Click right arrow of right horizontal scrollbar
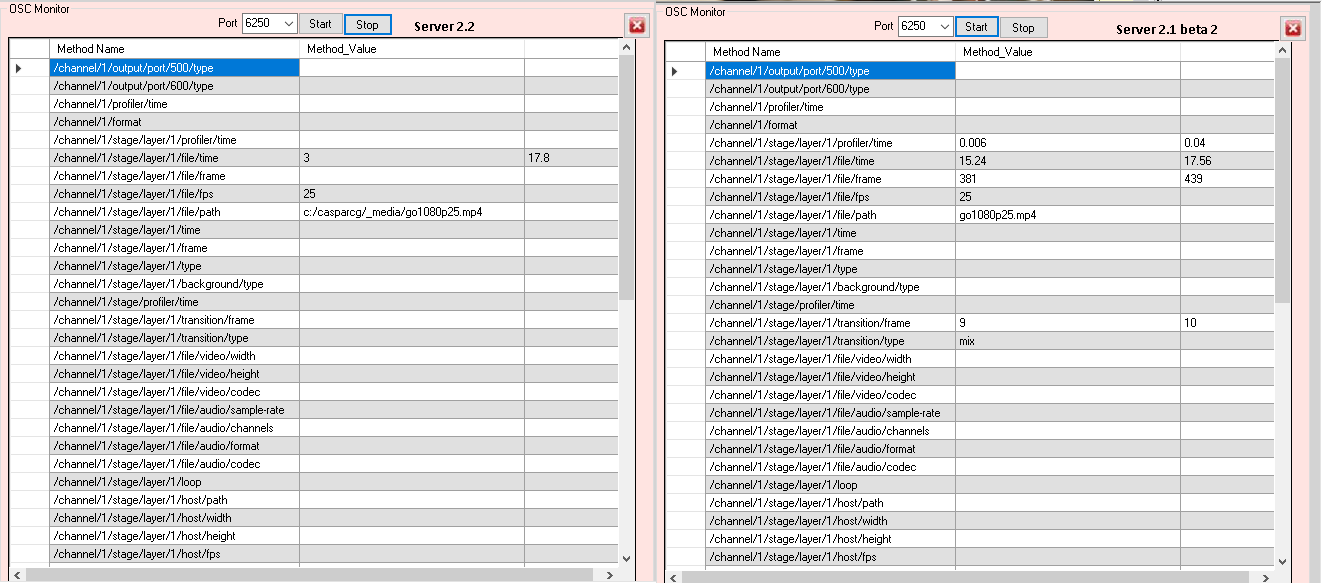1338x583 pixels. tap(1265, 578)
